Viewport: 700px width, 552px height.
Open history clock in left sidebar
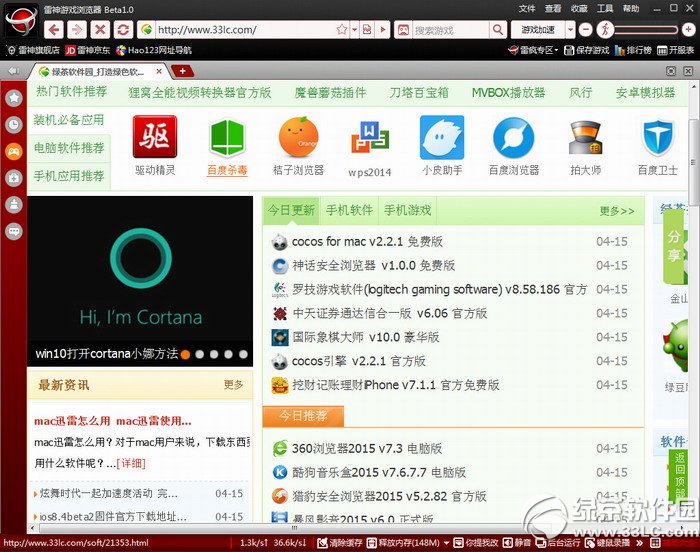14,125
